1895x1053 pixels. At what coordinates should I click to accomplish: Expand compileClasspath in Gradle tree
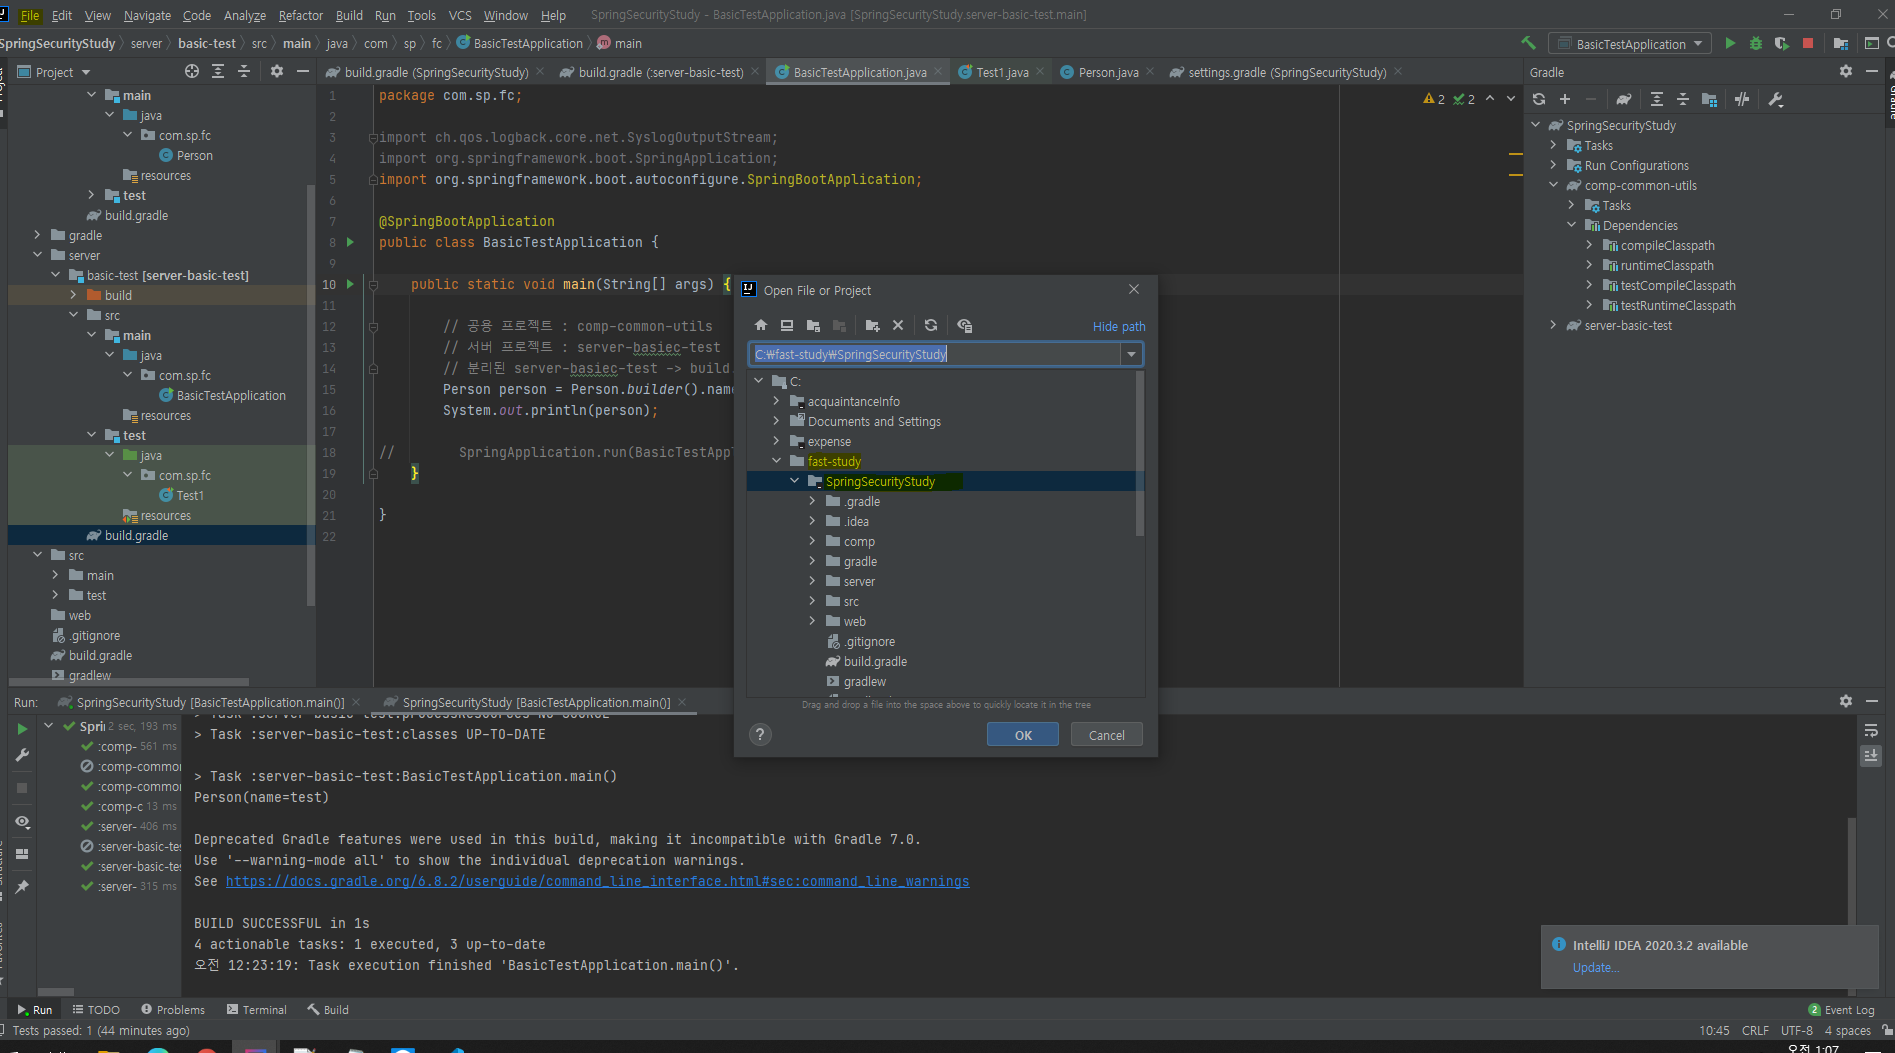coord(1589,245)
